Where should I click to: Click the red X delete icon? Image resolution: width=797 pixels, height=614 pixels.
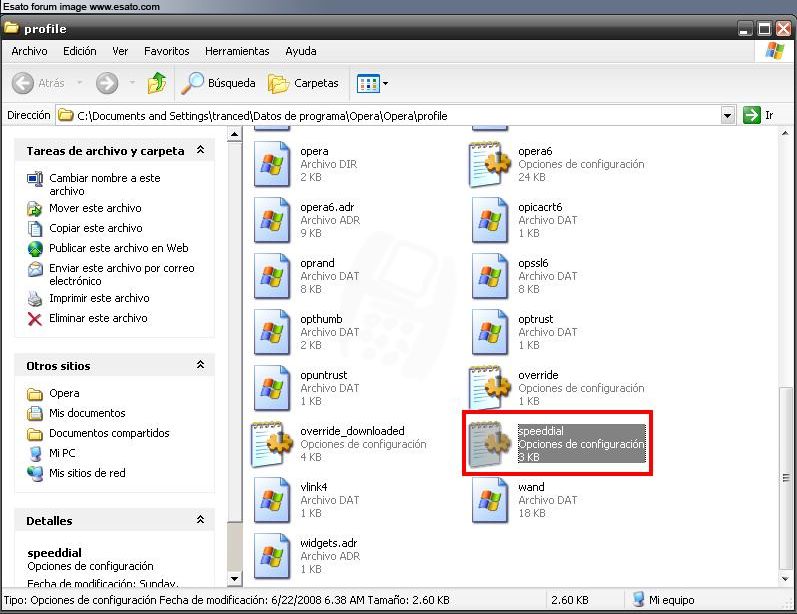pos(35,319)
